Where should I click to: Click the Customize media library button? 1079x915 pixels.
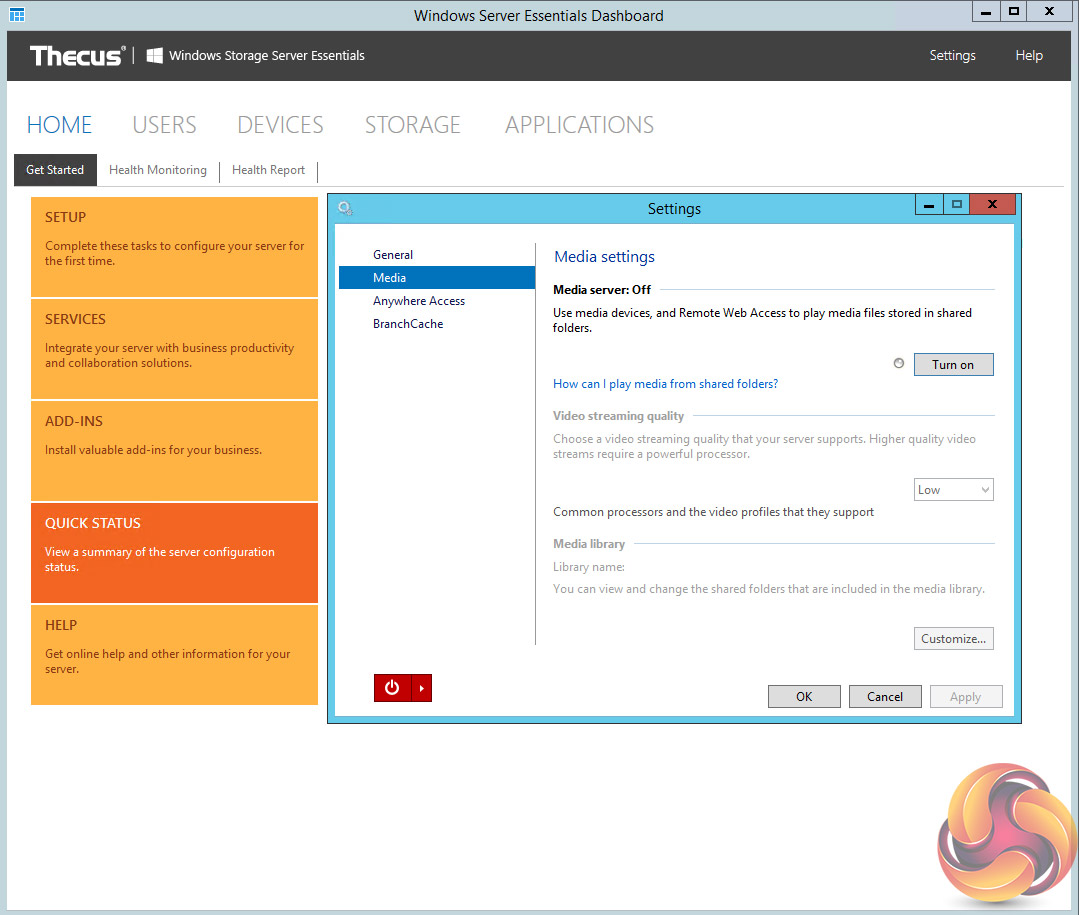(953, 638)
